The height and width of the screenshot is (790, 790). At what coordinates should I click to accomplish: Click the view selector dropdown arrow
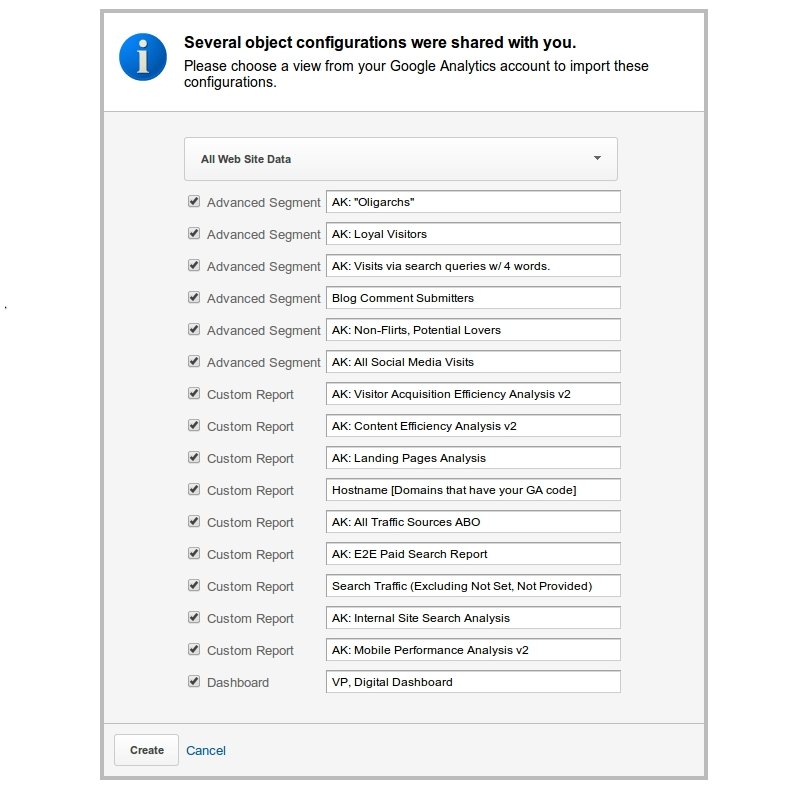(x=597, y=158)
